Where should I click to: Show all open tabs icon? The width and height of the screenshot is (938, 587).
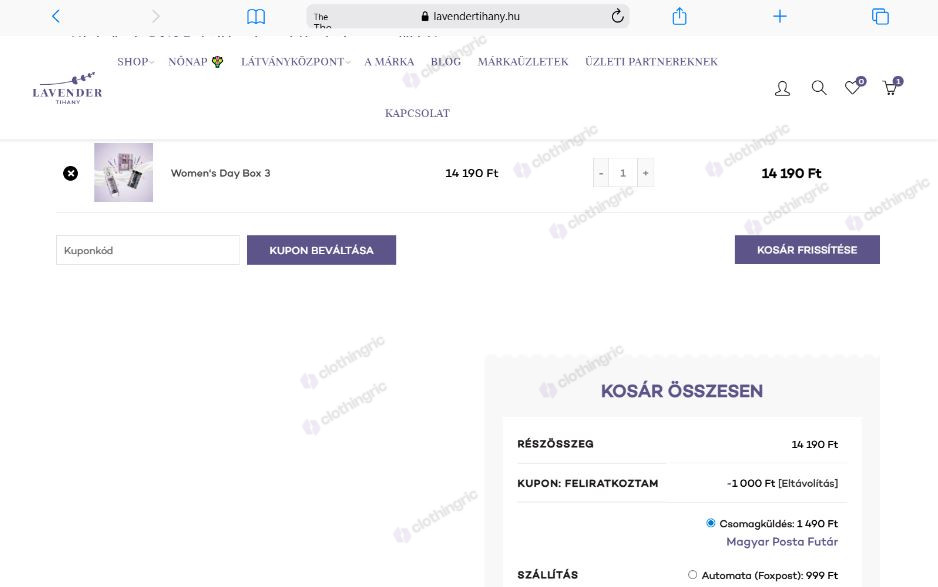(x=880, y=16)
